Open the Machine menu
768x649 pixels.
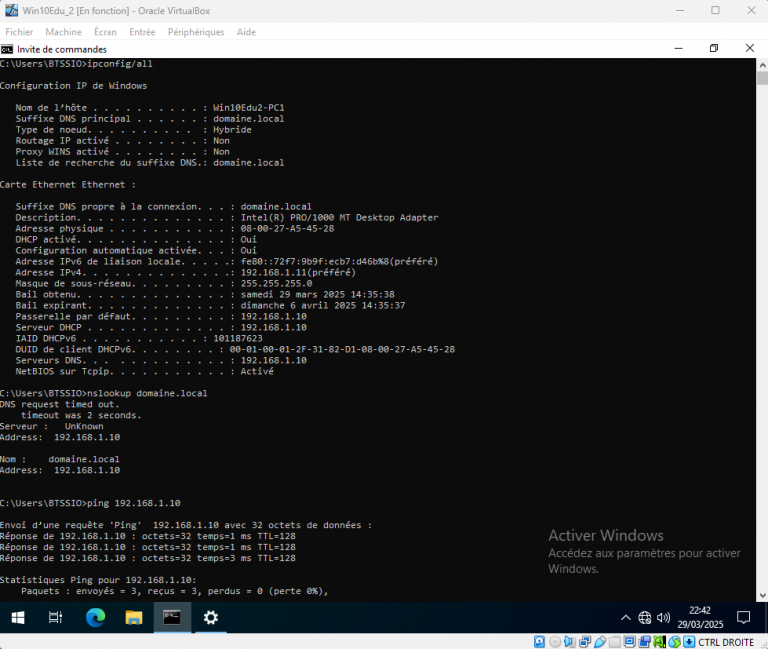[64, 32]
